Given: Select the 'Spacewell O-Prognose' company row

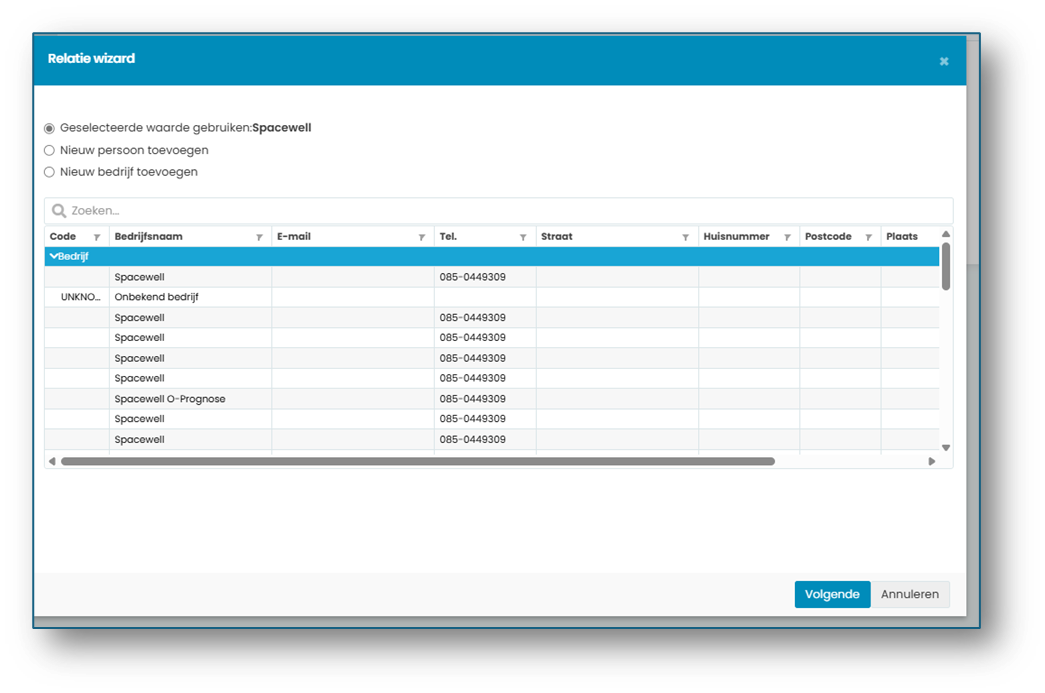Looking at the screenshot, I should (492, 398).
